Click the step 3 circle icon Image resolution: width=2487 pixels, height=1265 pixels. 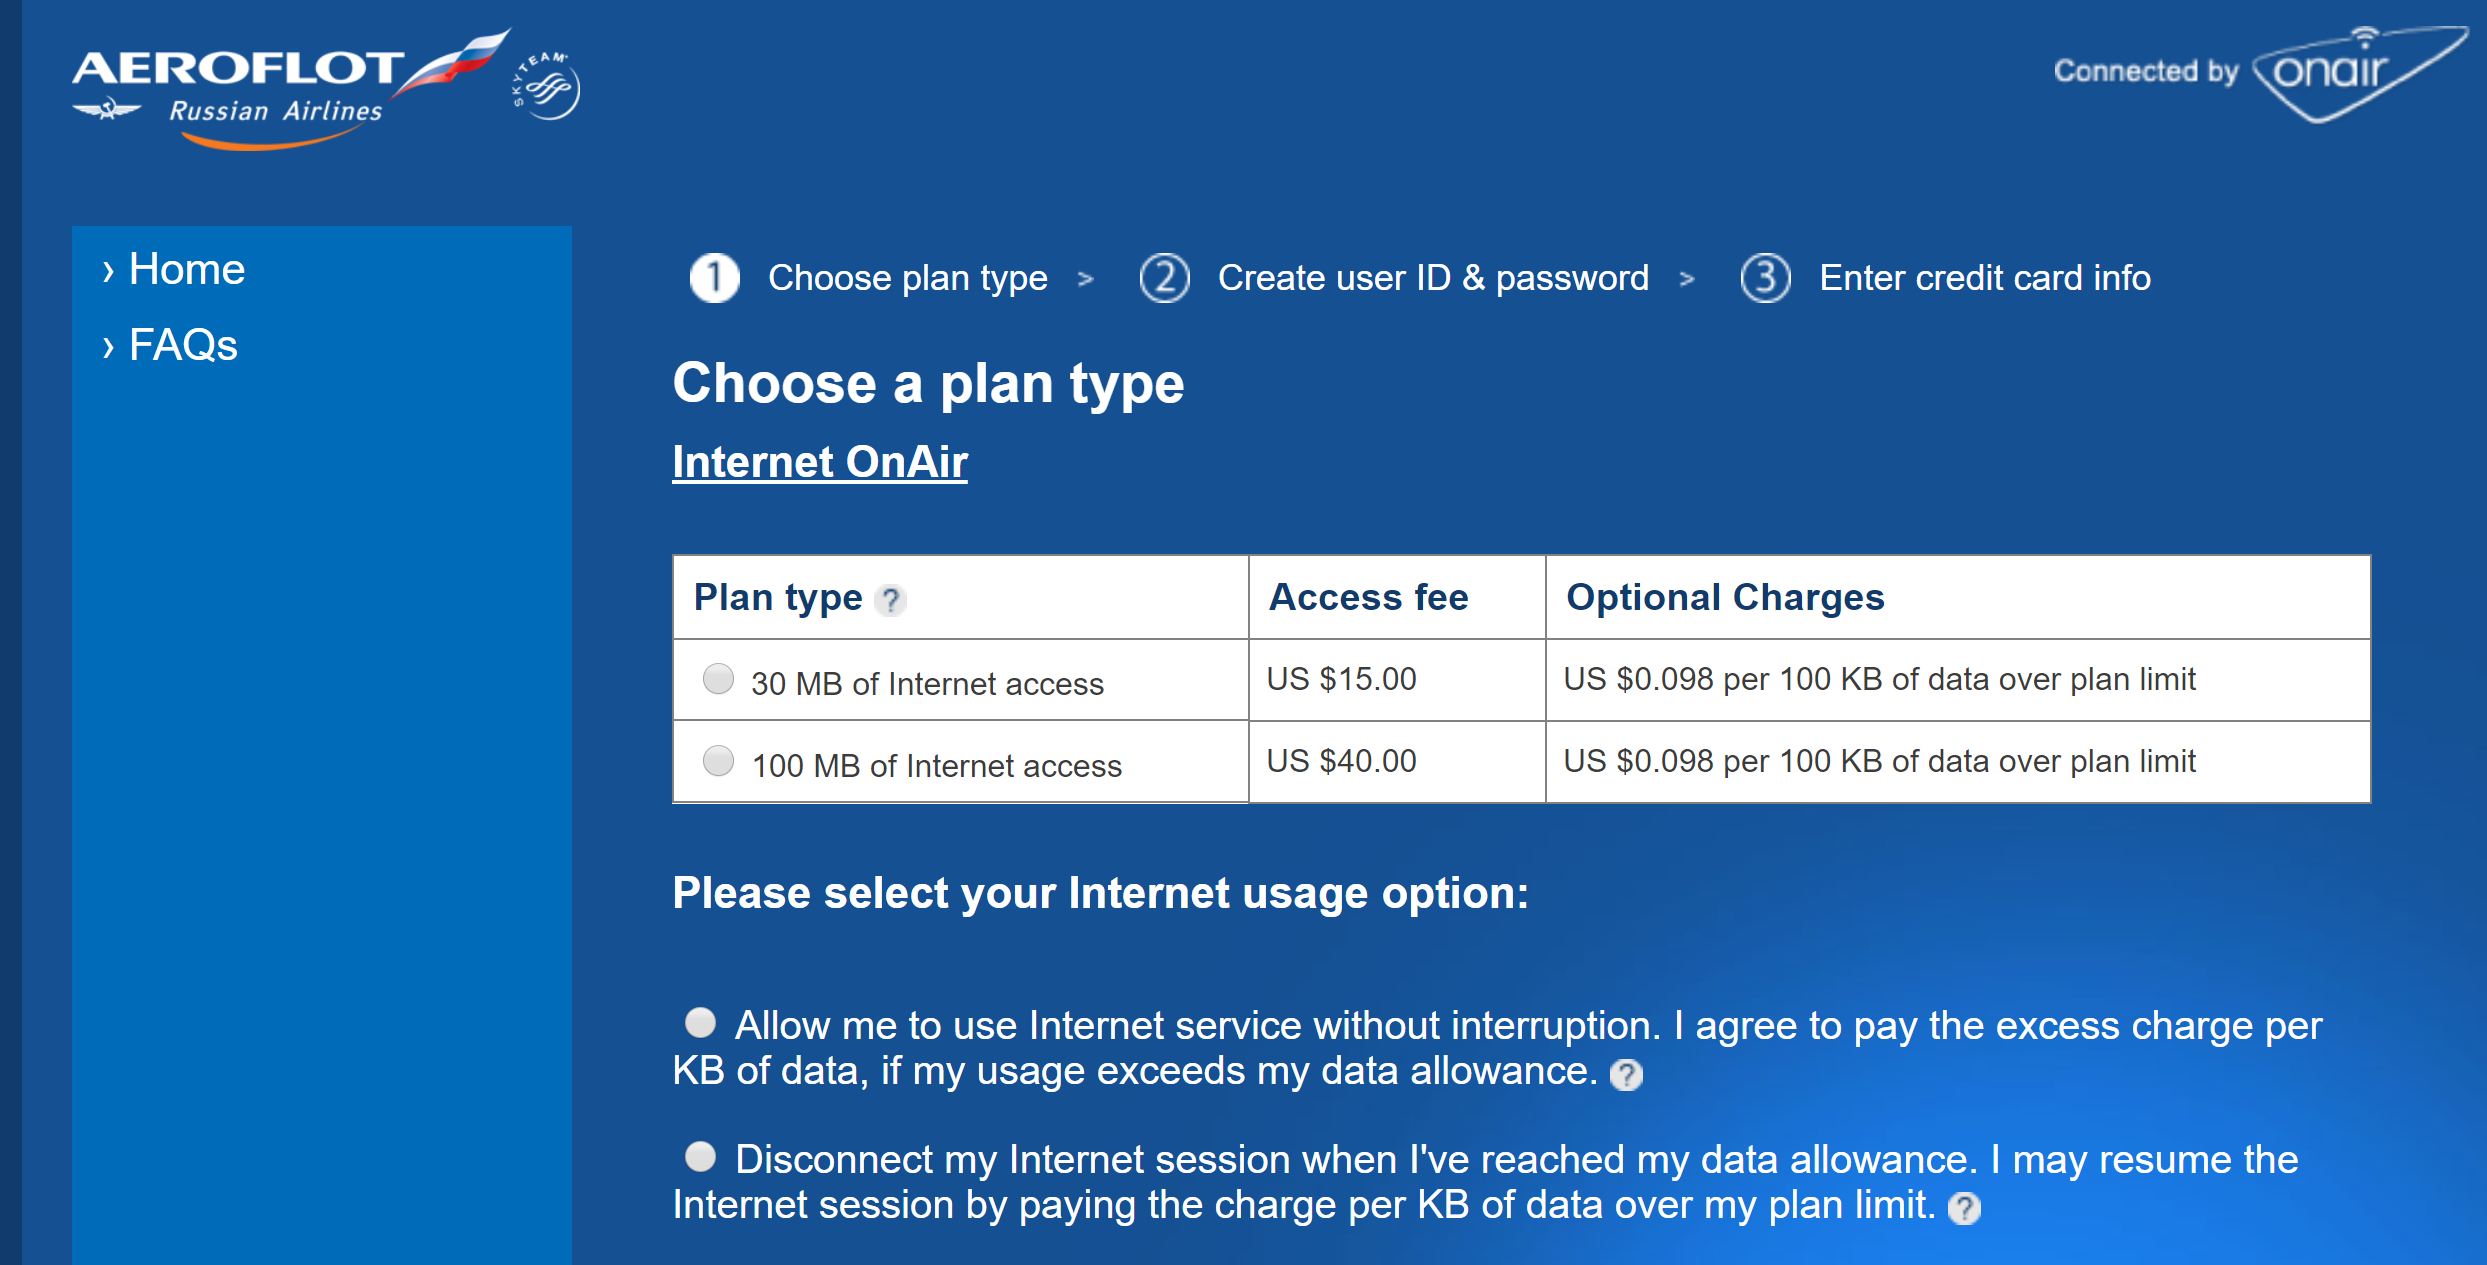coord(1765,278)
